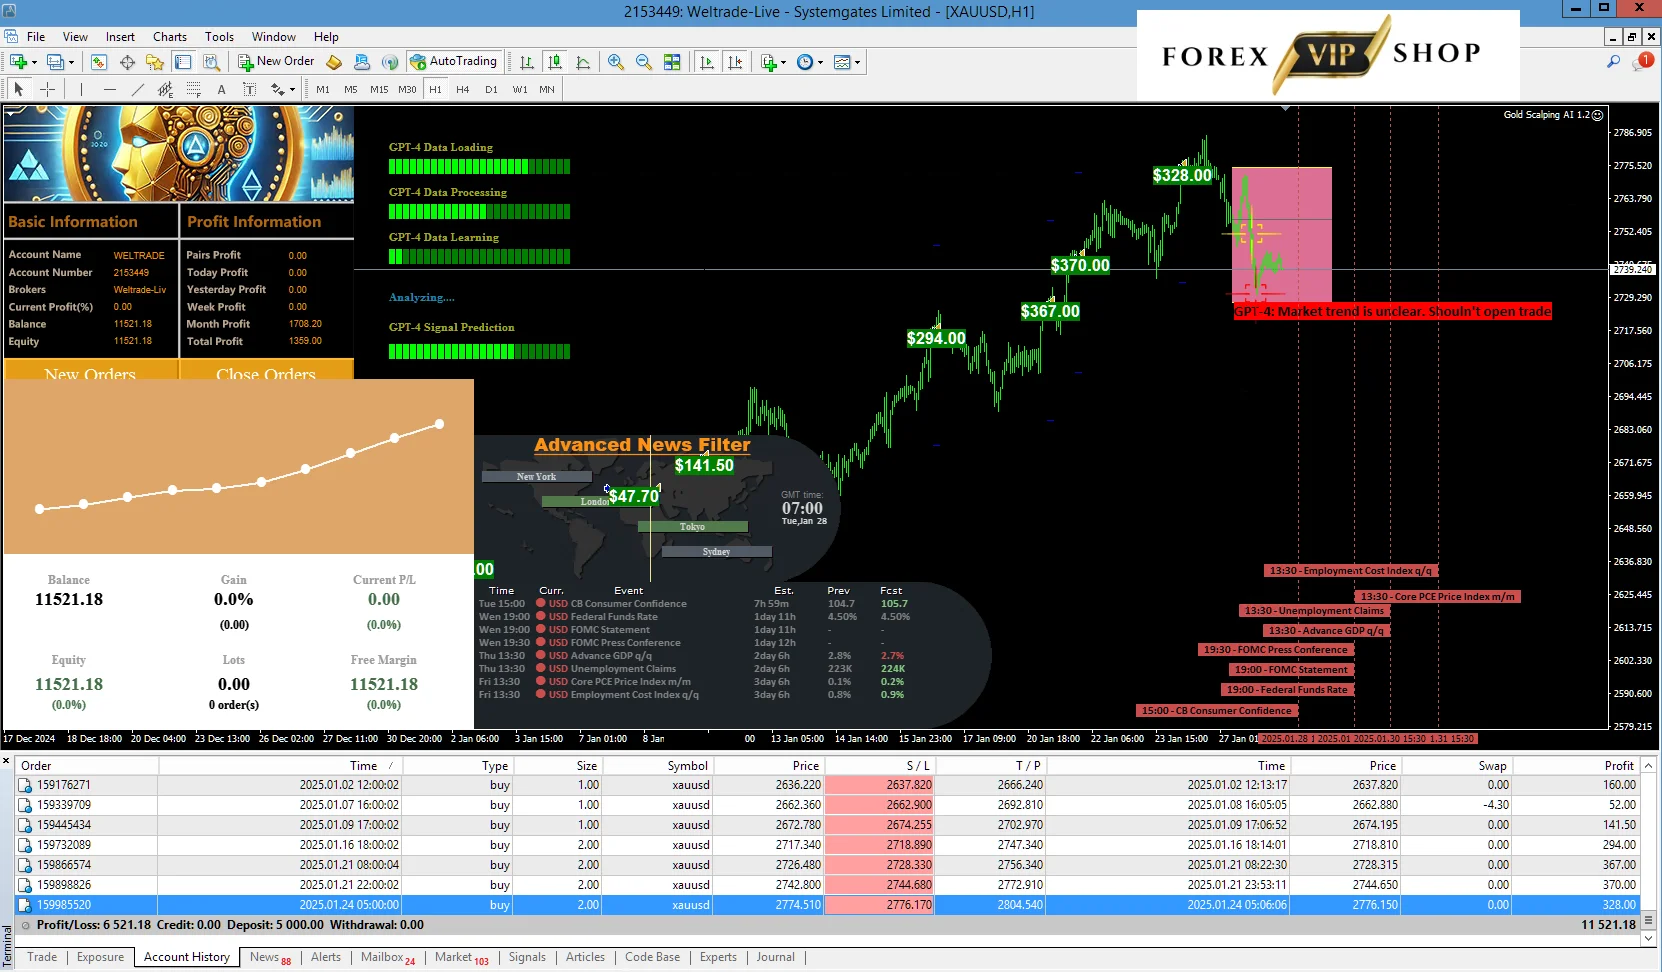The width and height of the screenshot is (1662, 972).
Task: Open the View menu
Action: 75,36
